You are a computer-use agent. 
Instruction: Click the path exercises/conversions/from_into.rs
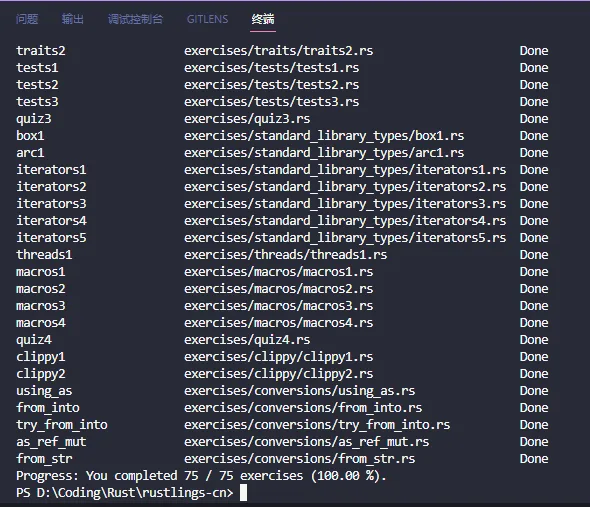(x=303, y=408)
